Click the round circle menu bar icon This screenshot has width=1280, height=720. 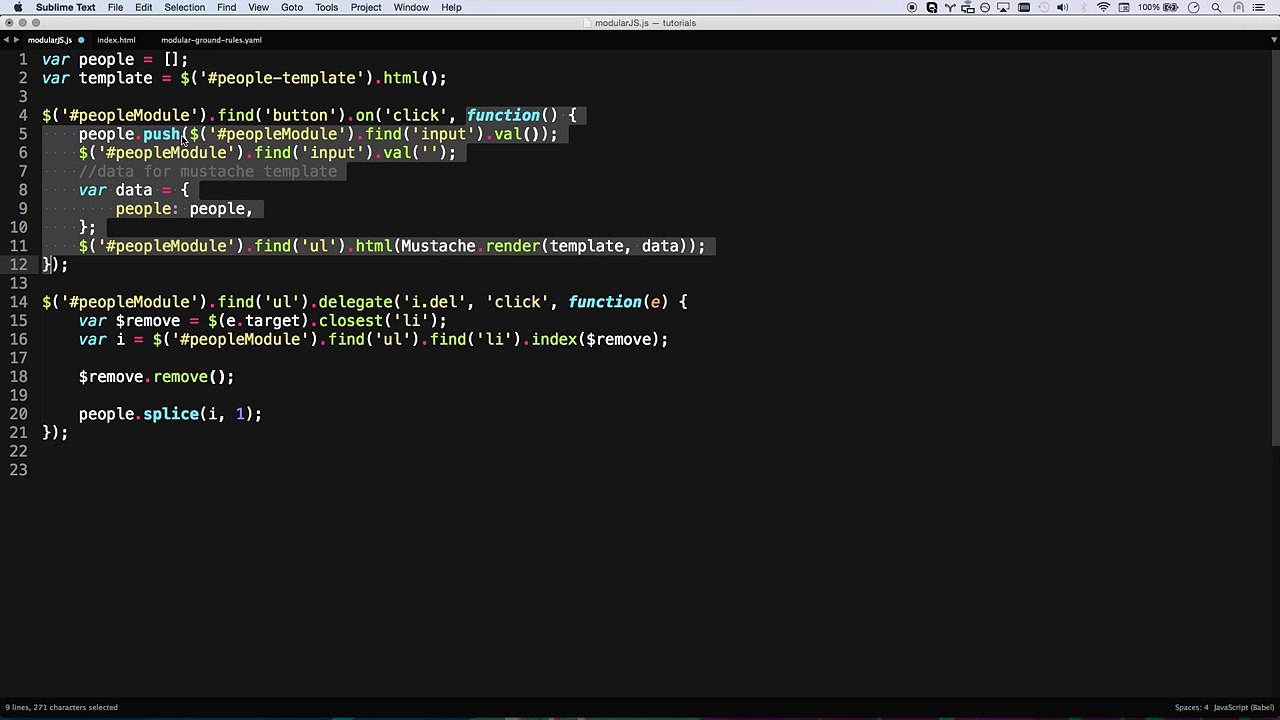pos(985,7)
